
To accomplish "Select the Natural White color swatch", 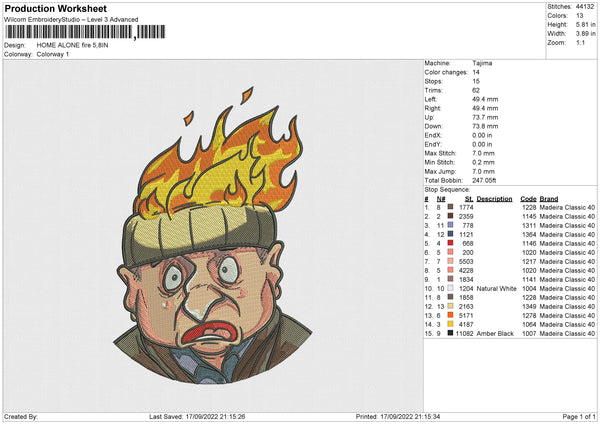I will tap(450, 288).
